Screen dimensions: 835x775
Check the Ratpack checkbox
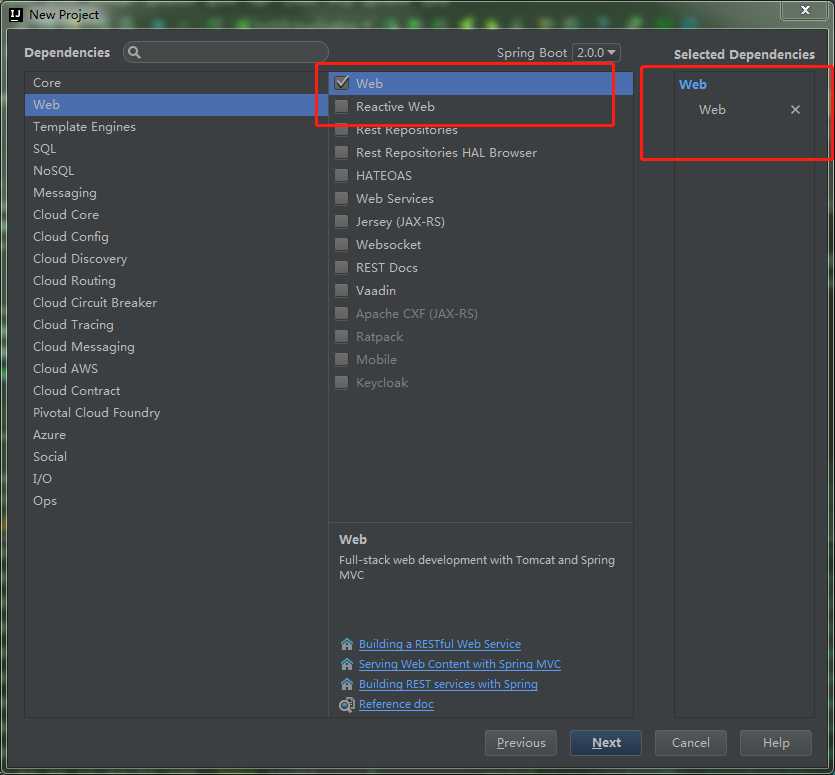(342, 337)
